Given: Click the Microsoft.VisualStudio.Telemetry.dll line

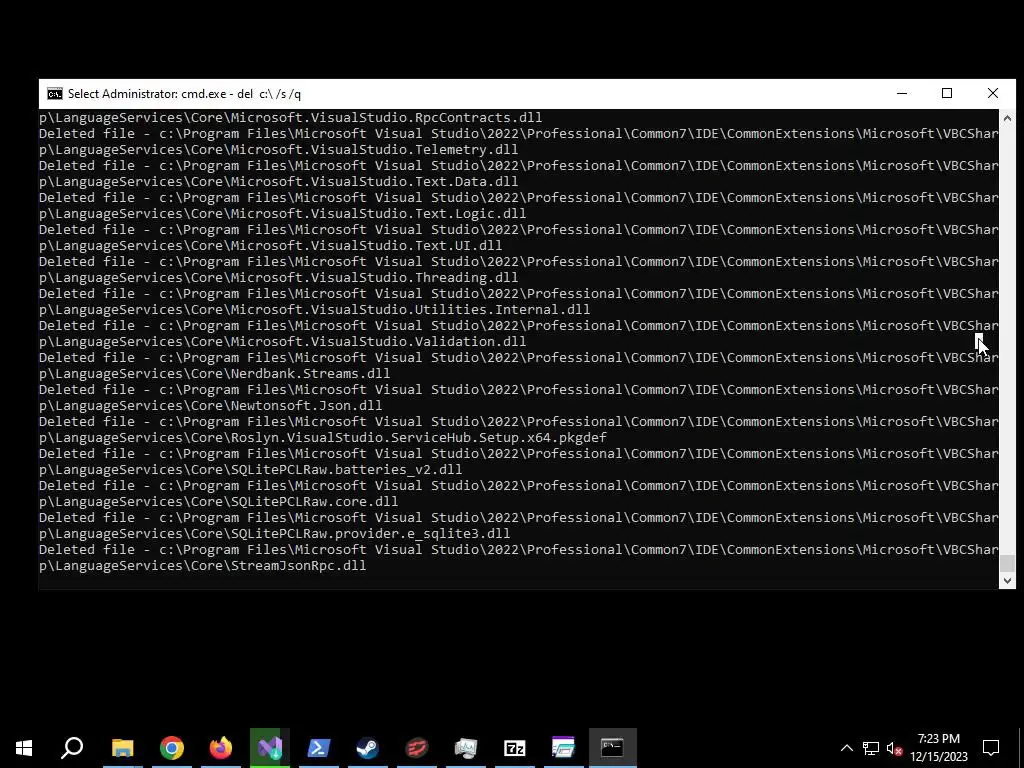Looking at the screenshot, I should 279,150.
